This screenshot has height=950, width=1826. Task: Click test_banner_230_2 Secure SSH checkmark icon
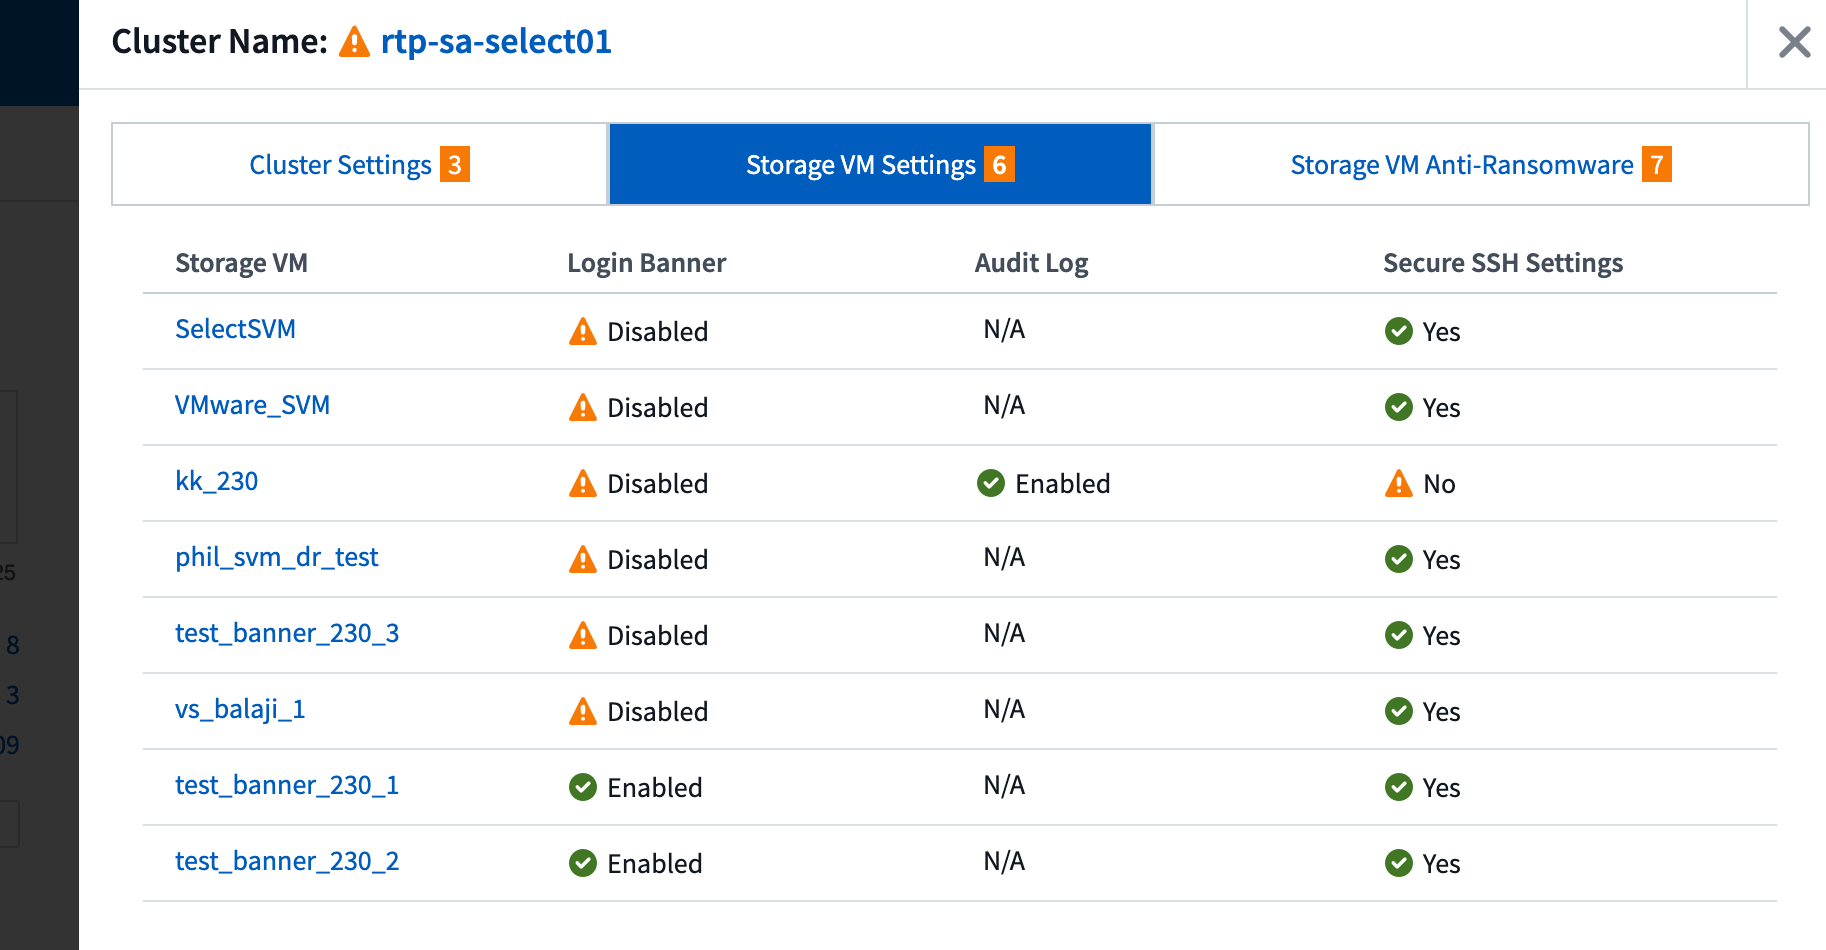tap(1398, 863)
